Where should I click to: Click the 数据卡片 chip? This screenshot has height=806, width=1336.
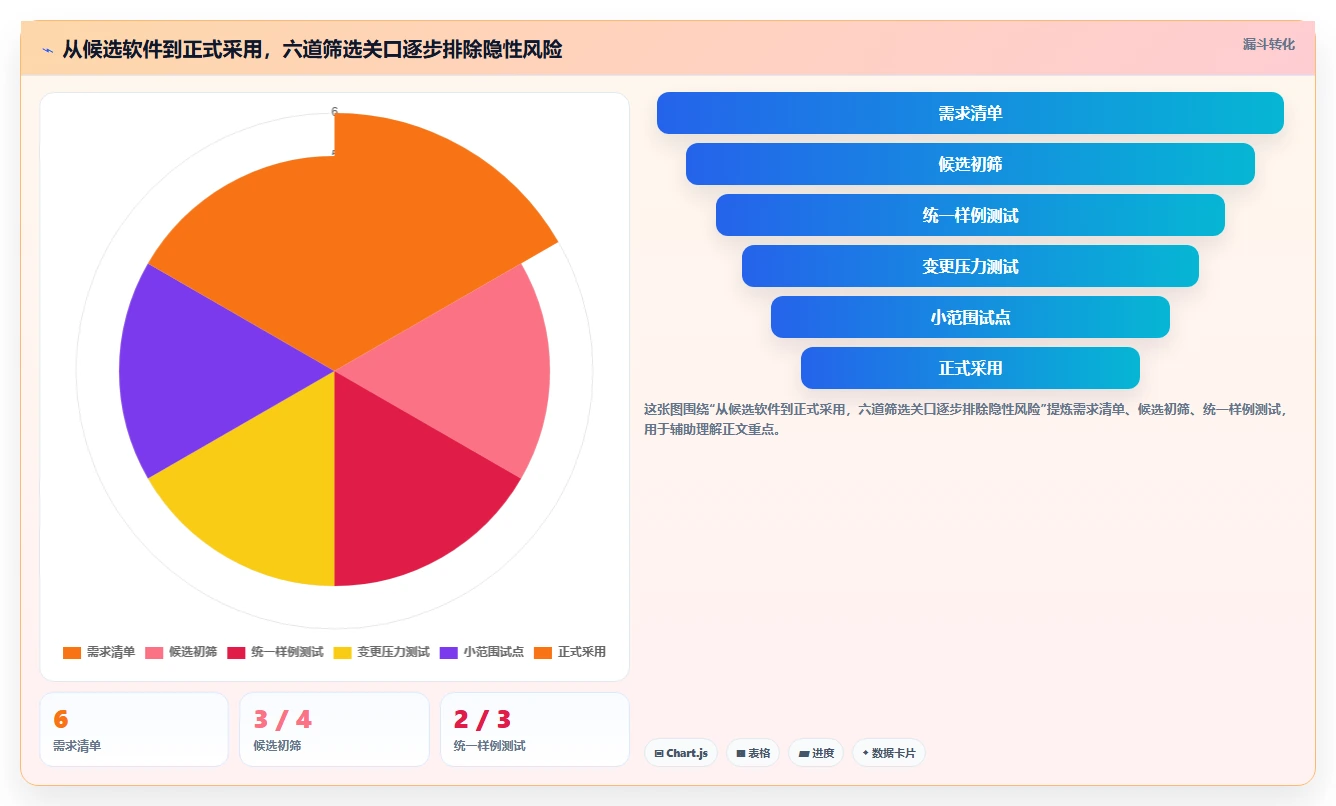[889, 753]
